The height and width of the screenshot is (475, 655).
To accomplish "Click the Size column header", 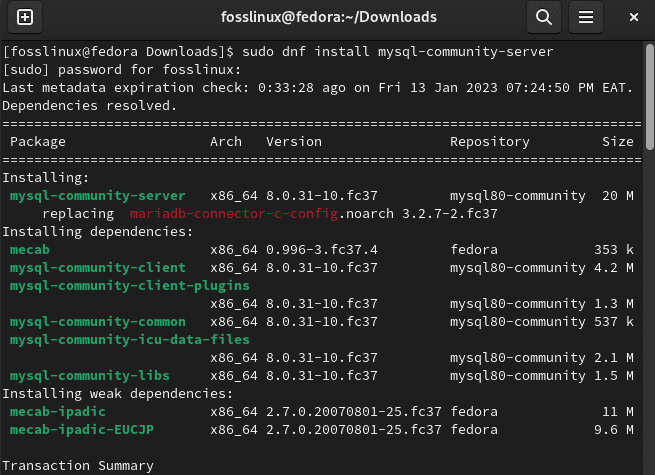I will 618,142.
